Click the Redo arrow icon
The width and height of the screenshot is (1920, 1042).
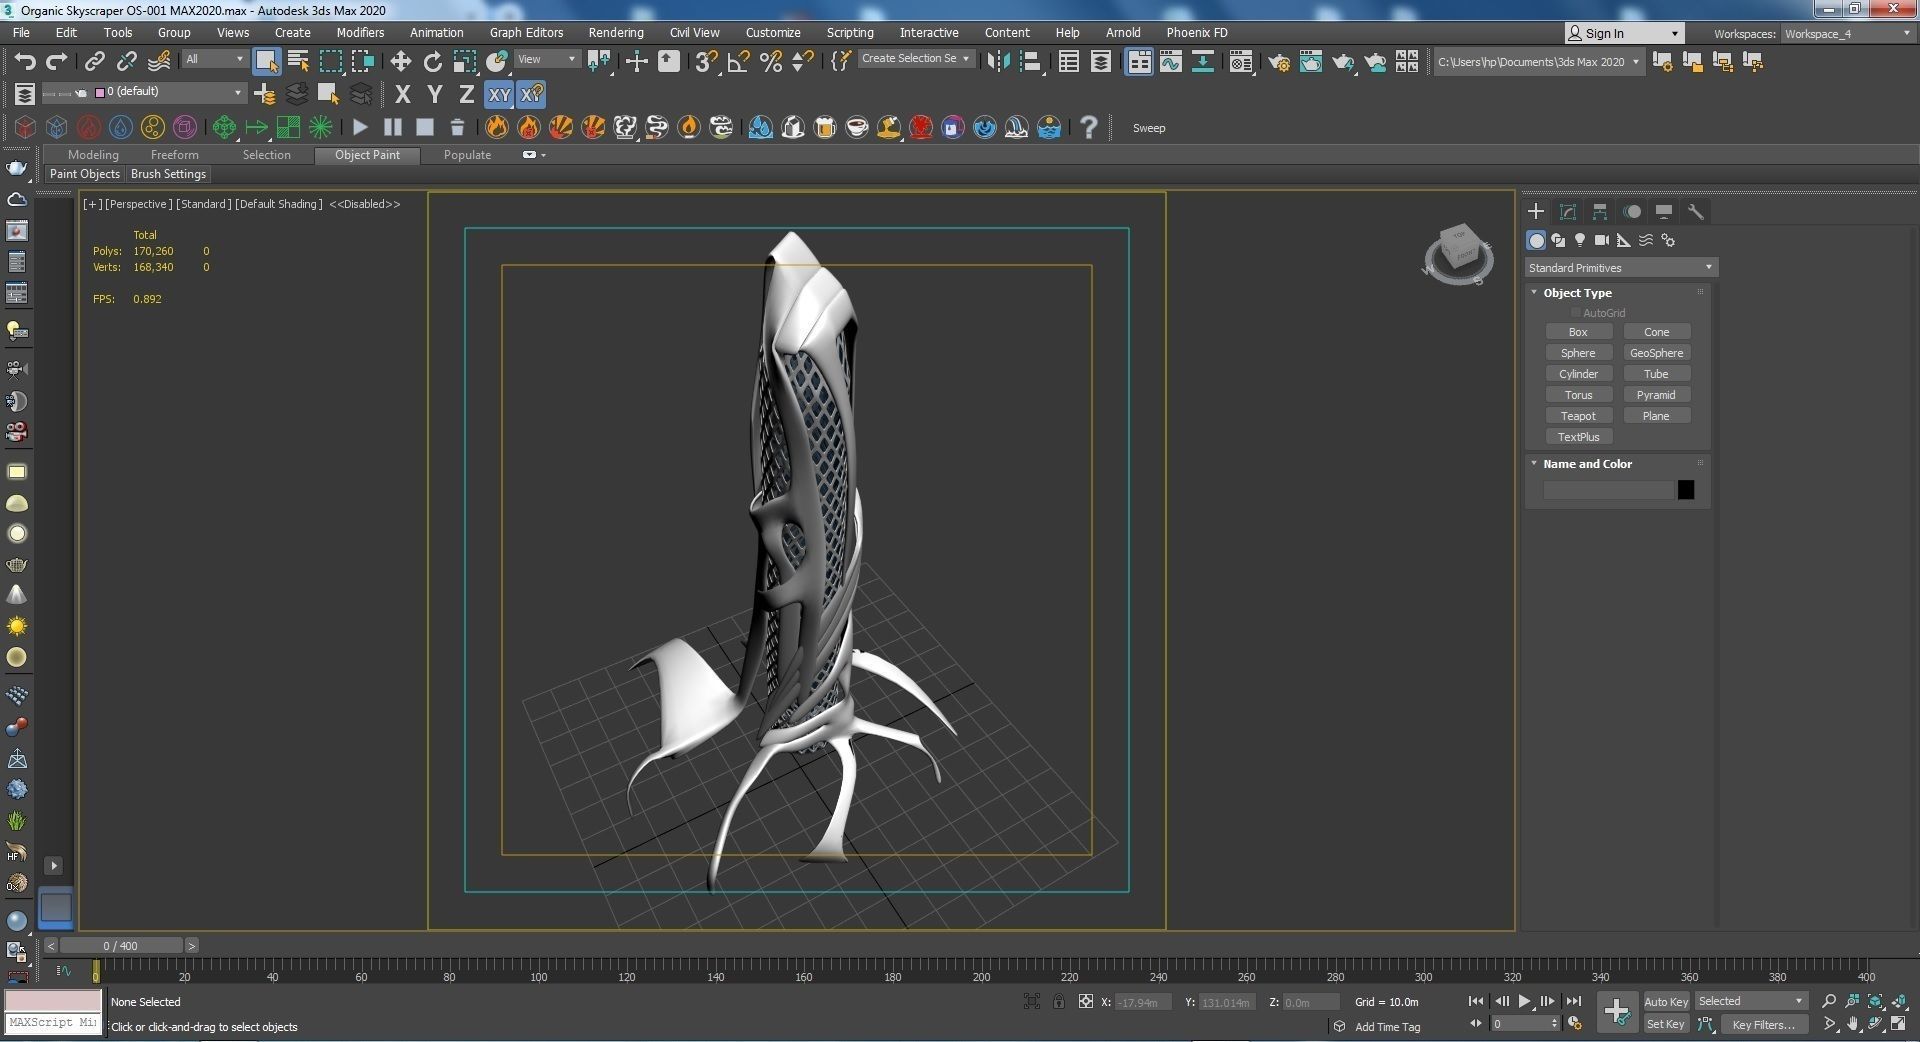tap(57, 62)
